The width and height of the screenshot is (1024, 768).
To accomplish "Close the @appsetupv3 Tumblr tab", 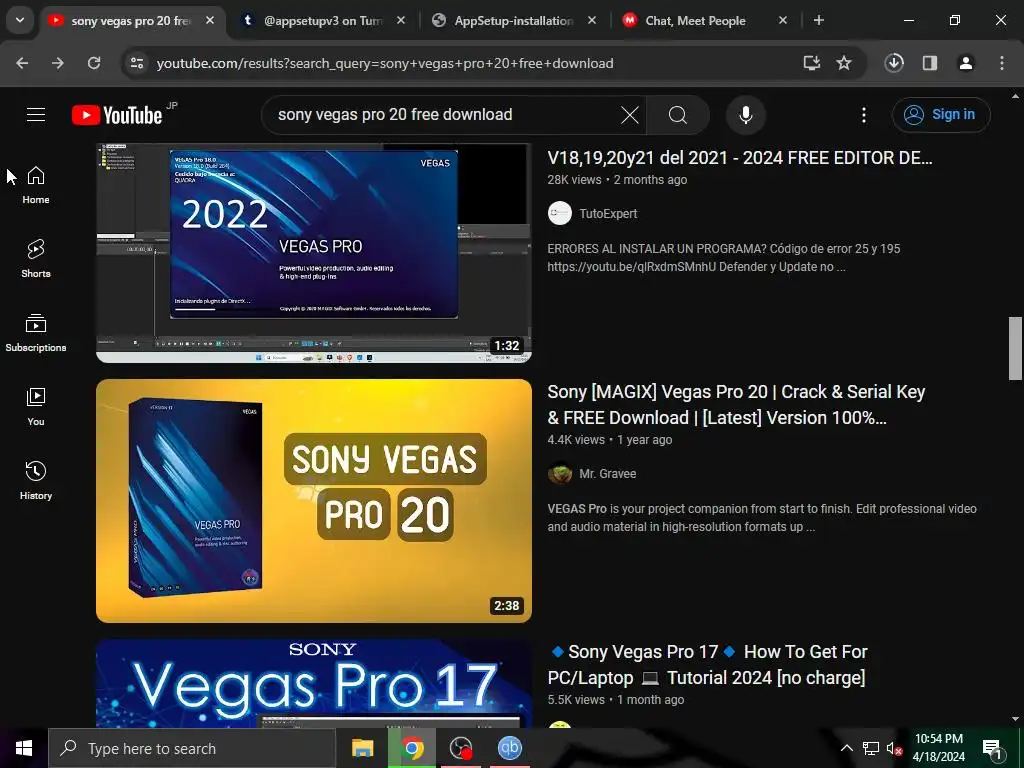I will (x=401, y=21).
